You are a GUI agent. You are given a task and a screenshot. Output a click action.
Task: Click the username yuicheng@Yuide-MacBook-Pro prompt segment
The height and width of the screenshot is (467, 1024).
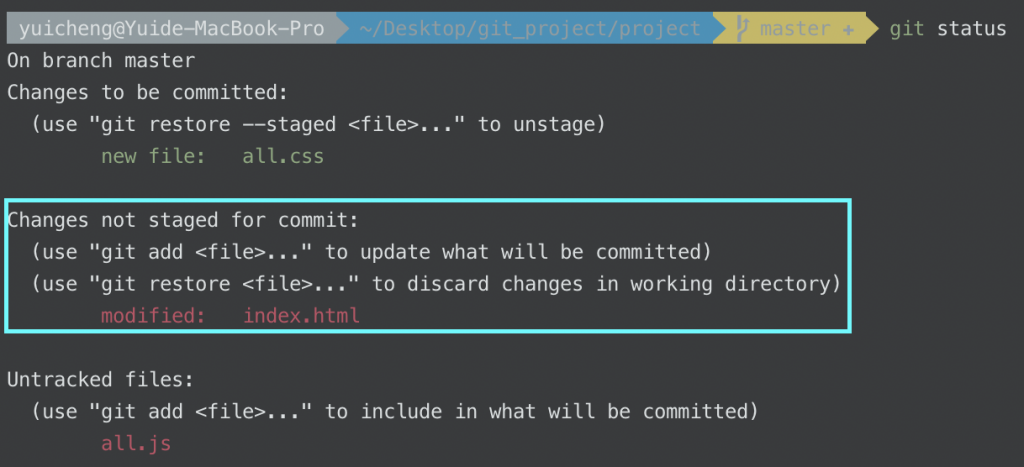coord(171,29)
